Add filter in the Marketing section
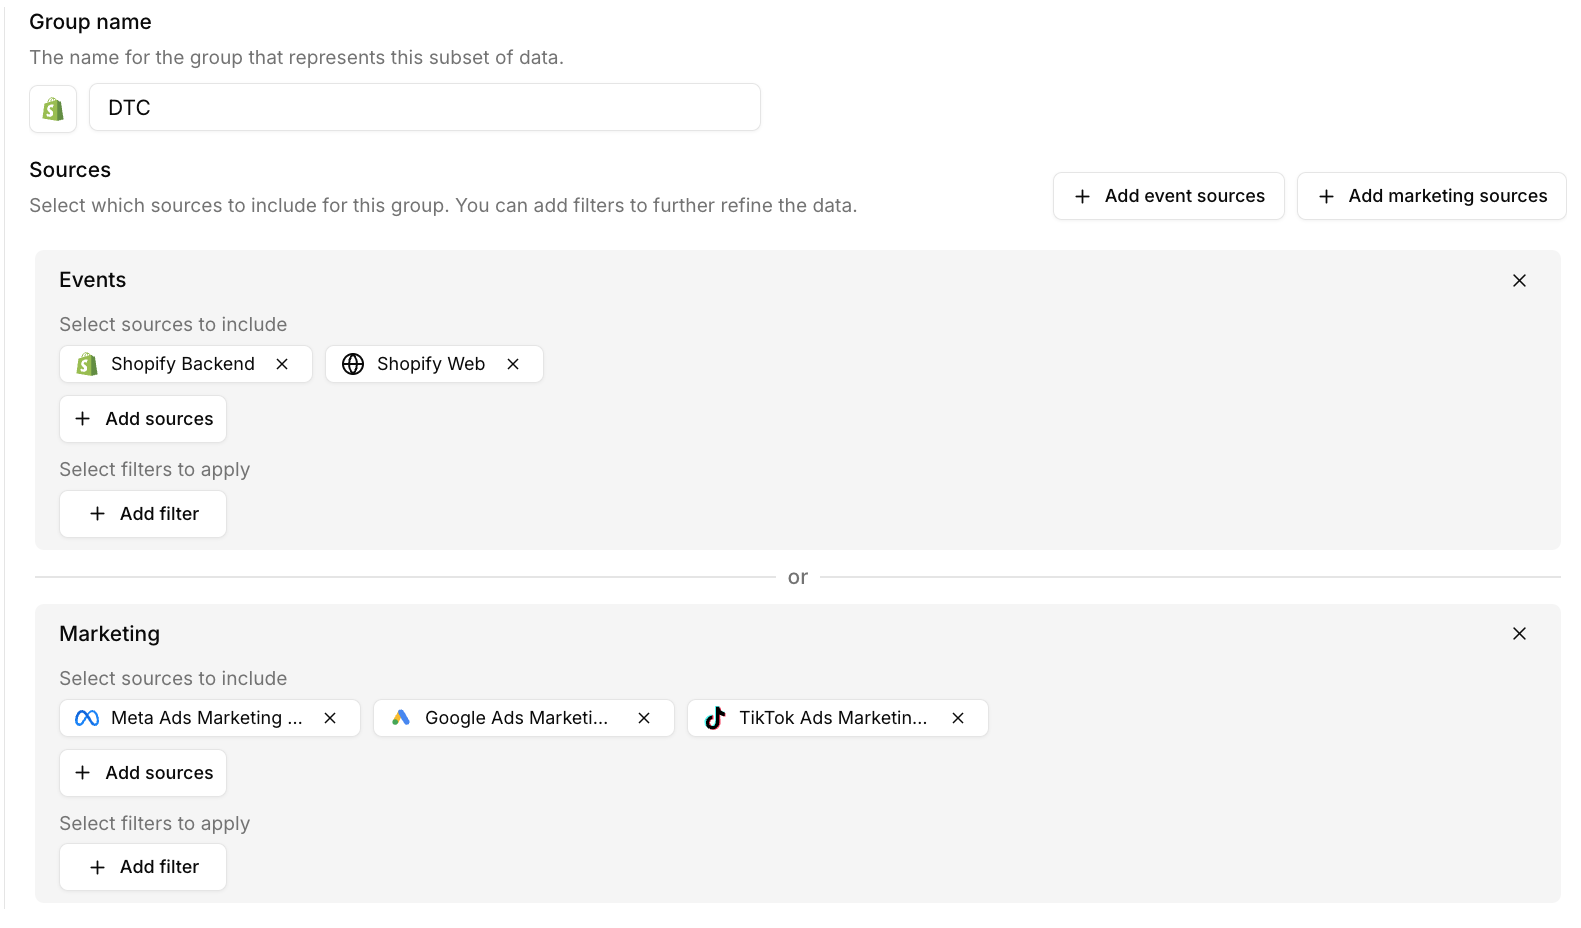The height and width of the screenshot is (928, 1581). (x=143, y=867)
